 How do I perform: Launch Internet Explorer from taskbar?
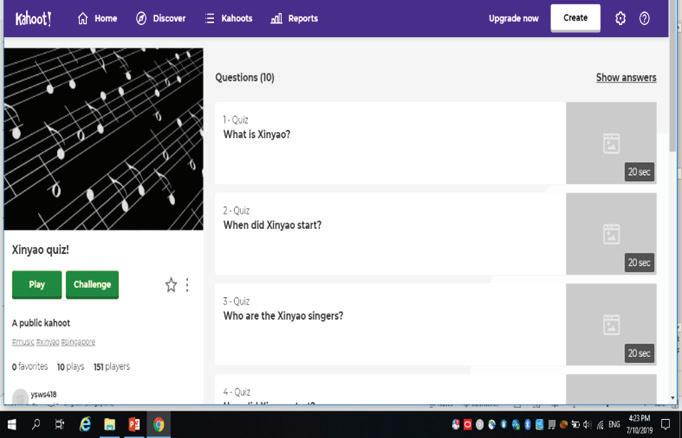(85, 424)
